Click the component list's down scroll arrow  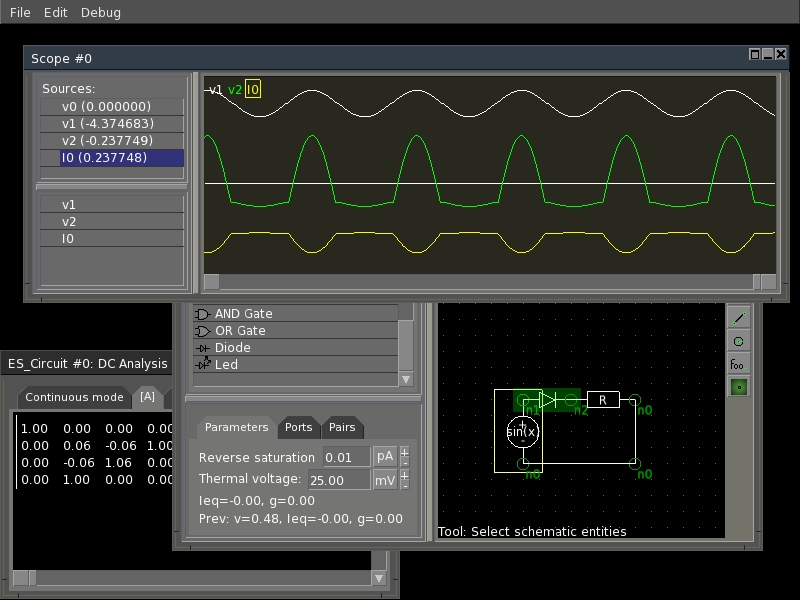coord(407,379)
